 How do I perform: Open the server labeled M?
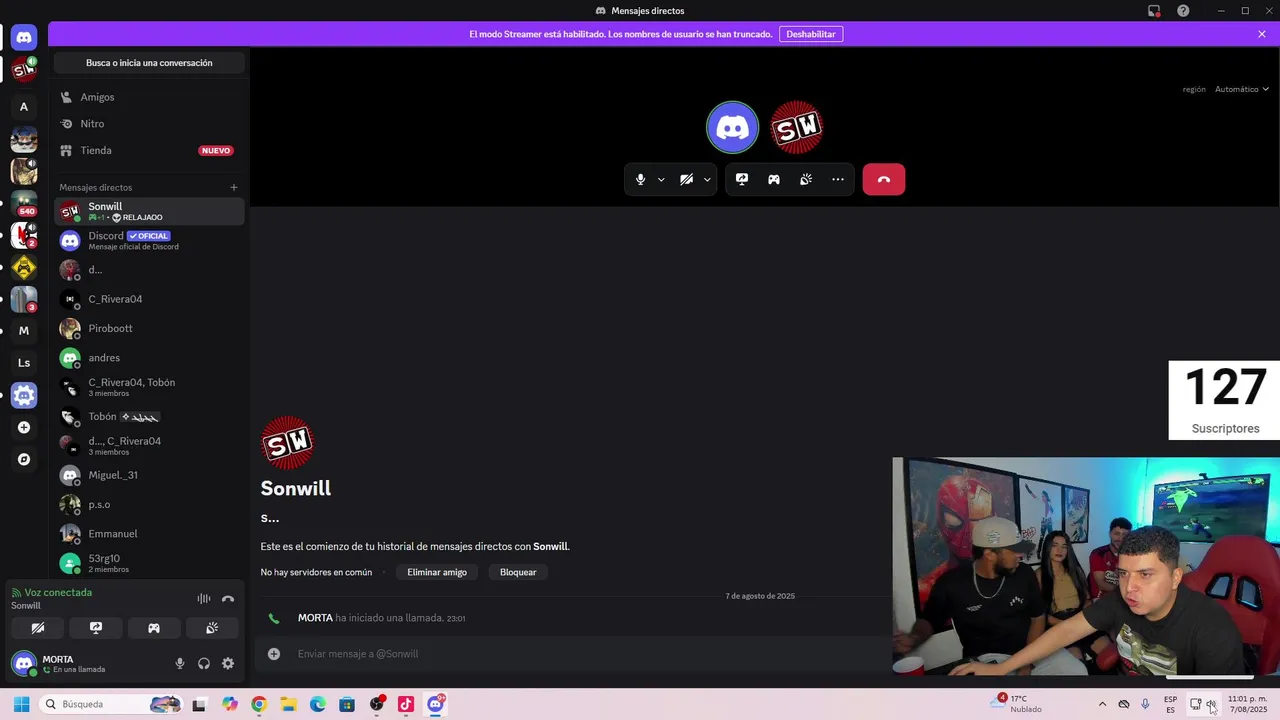click(24, 331)
